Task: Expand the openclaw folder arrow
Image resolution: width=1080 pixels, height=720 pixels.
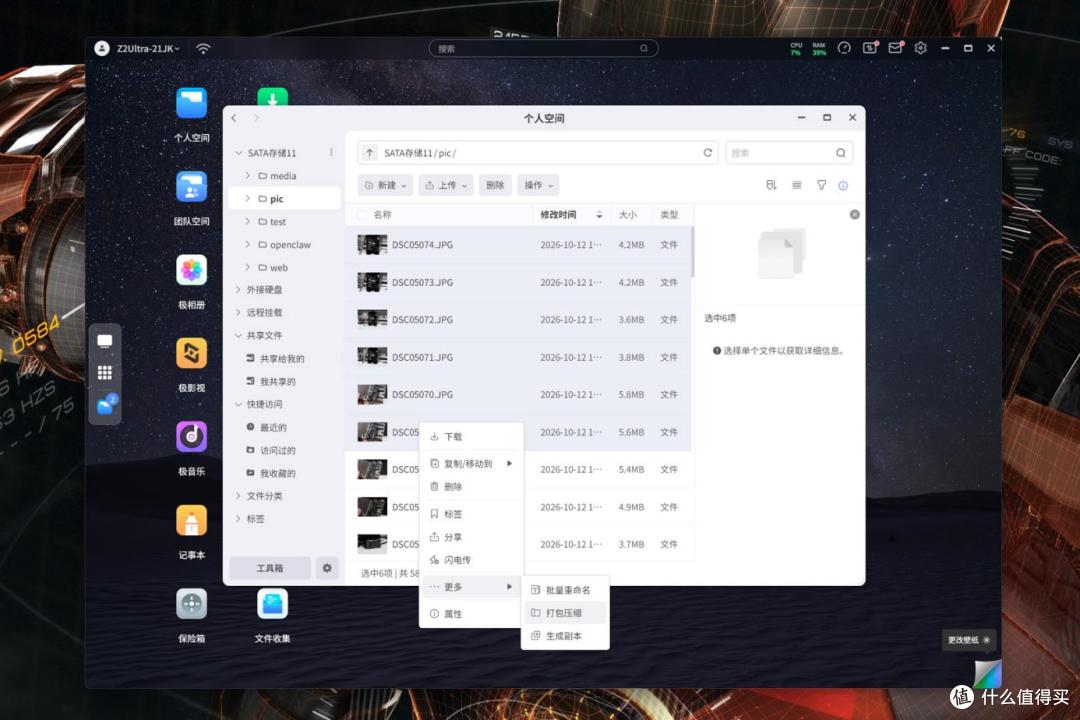Action: pyautogui.click(x=247, y=245)
